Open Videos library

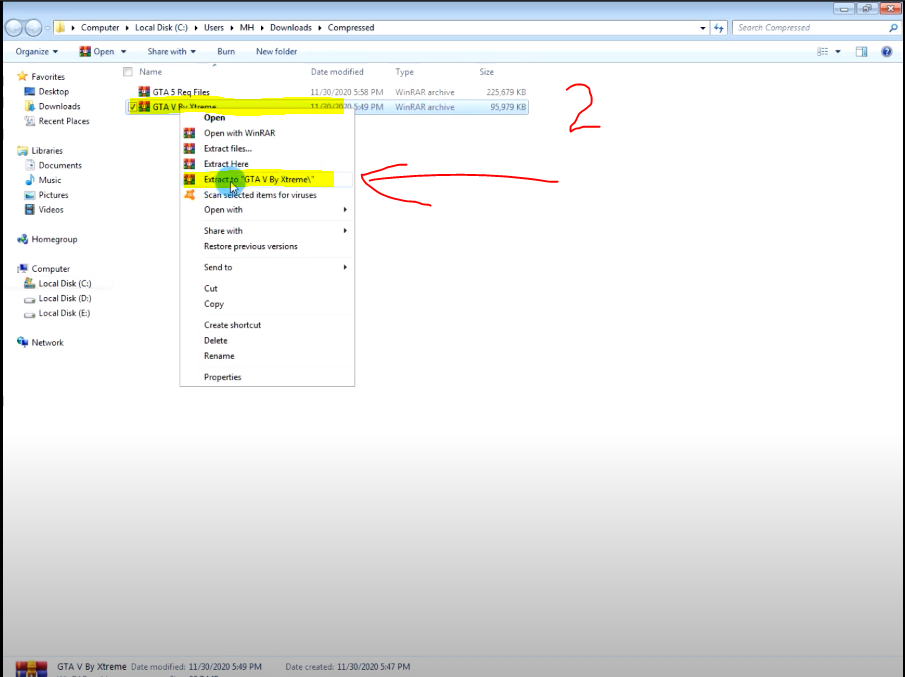51,210
